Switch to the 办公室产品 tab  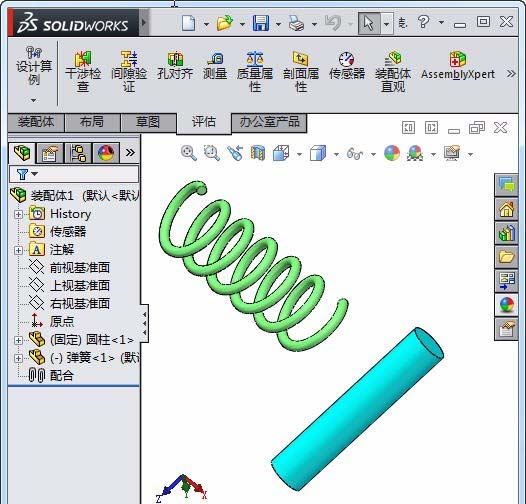pyautogui.click(x=269, y=122)
